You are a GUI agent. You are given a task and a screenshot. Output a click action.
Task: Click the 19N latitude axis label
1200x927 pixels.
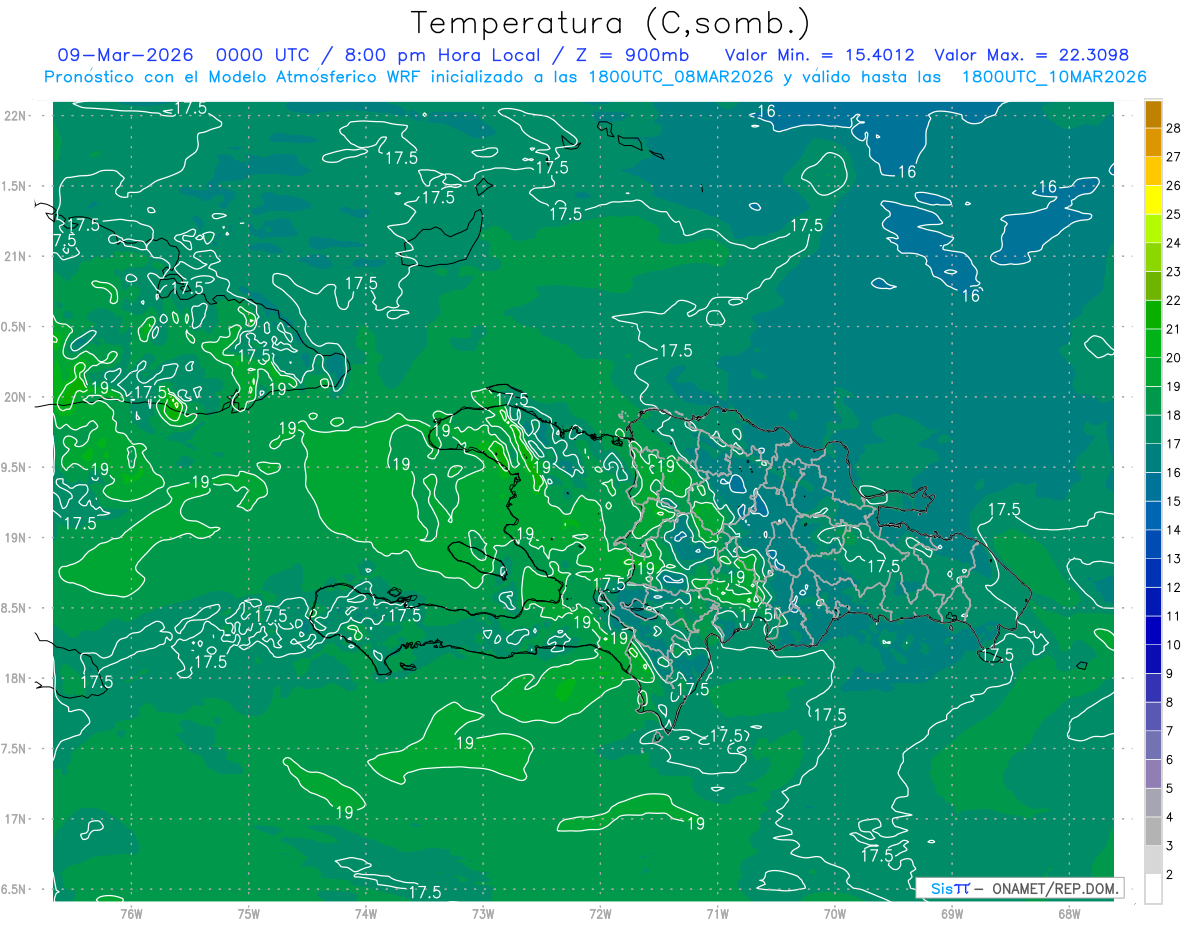point(16,538)
